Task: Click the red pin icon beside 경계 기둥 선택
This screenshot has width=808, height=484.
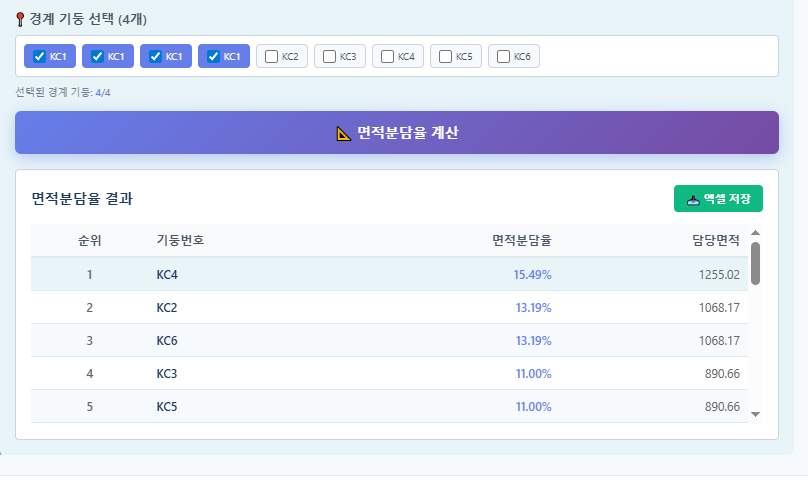Action: pos(21,18)
